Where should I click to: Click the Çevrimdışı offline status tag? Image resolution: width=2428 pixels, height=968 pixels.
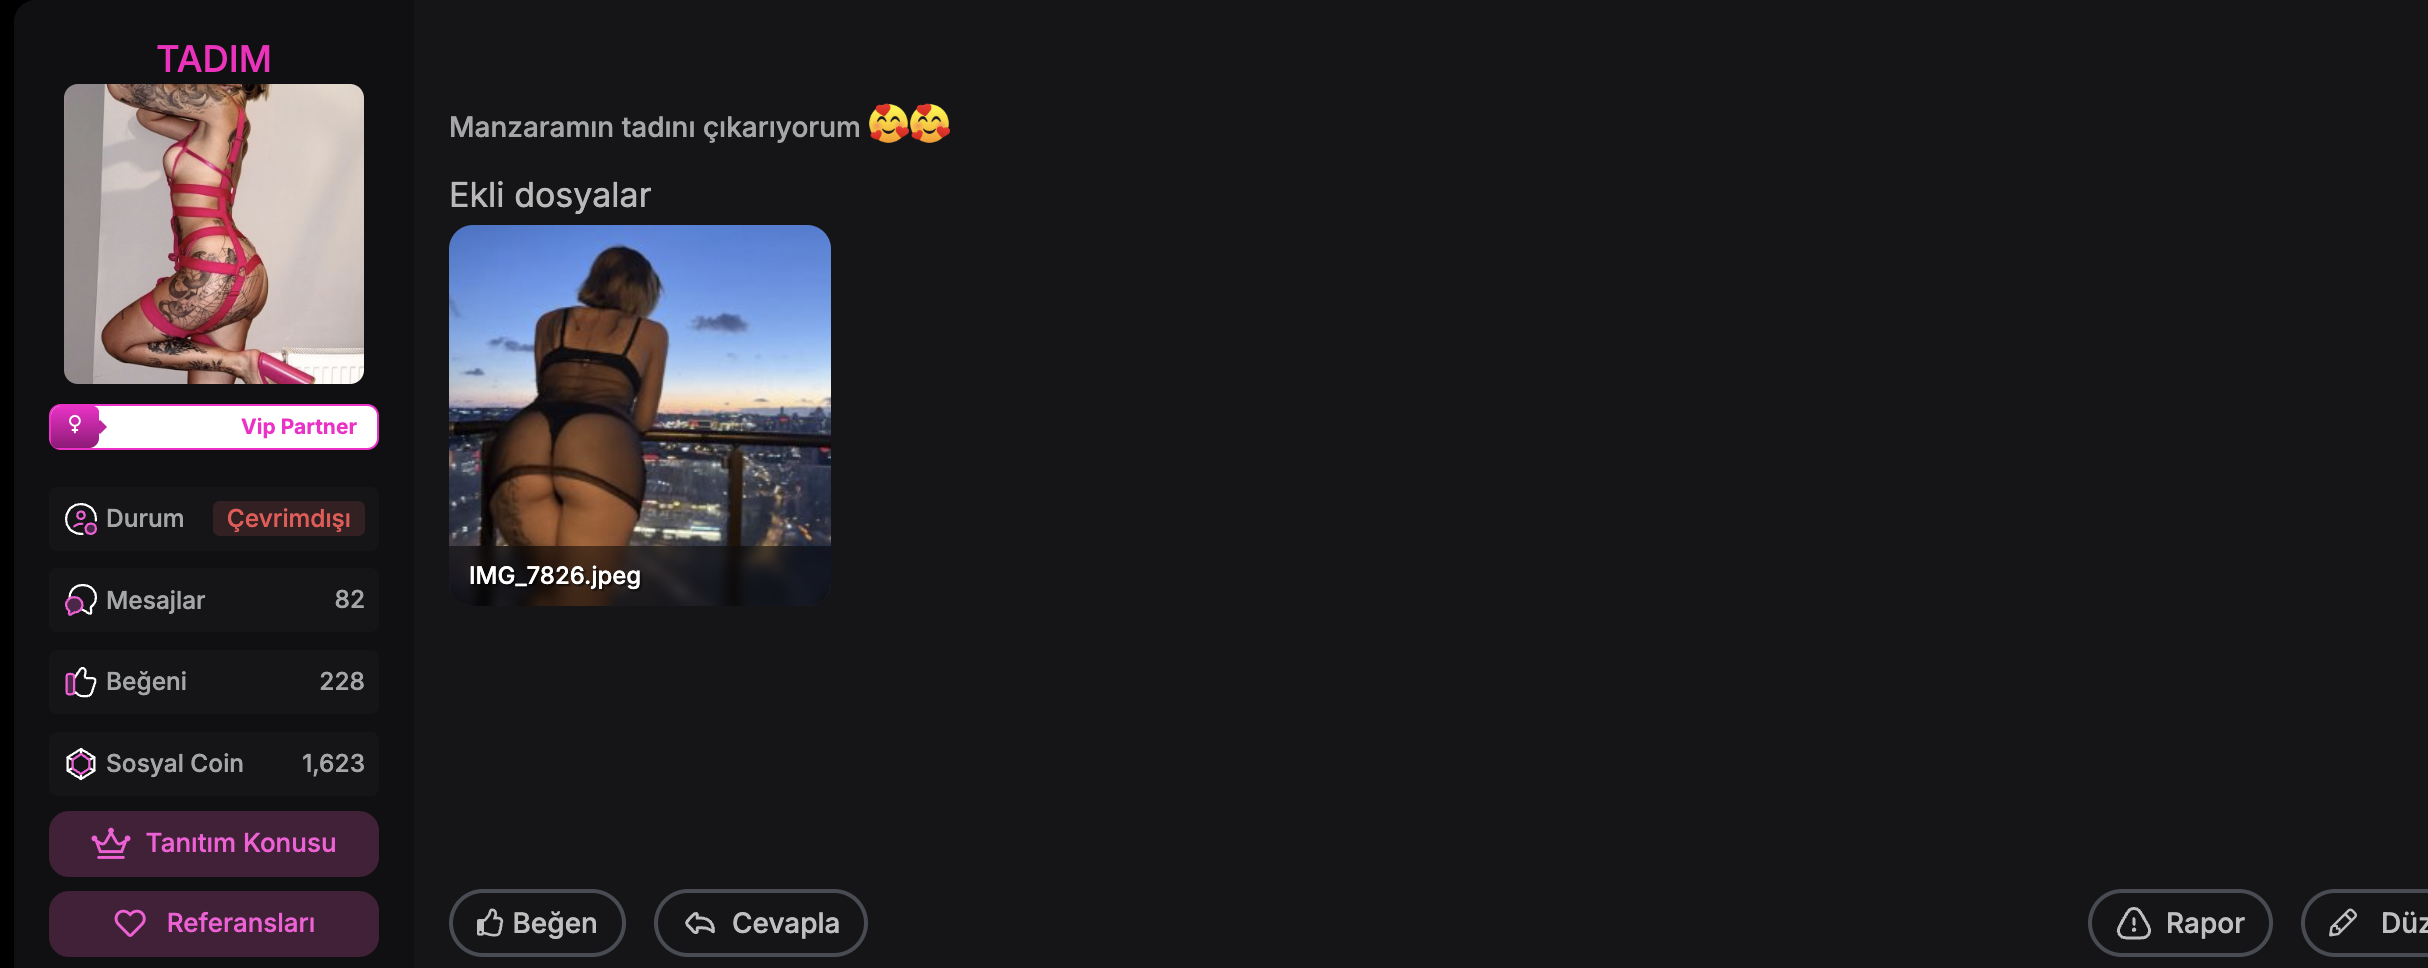click(x=288, y=519)
